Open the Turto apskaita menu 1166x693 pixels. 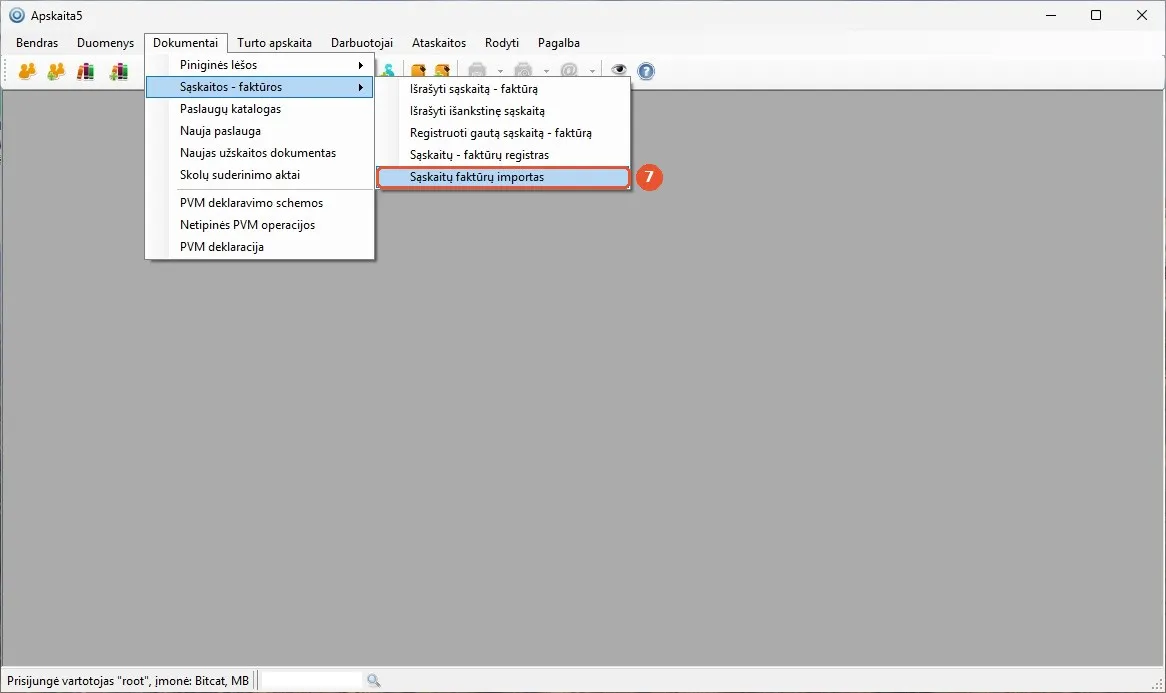274,43
